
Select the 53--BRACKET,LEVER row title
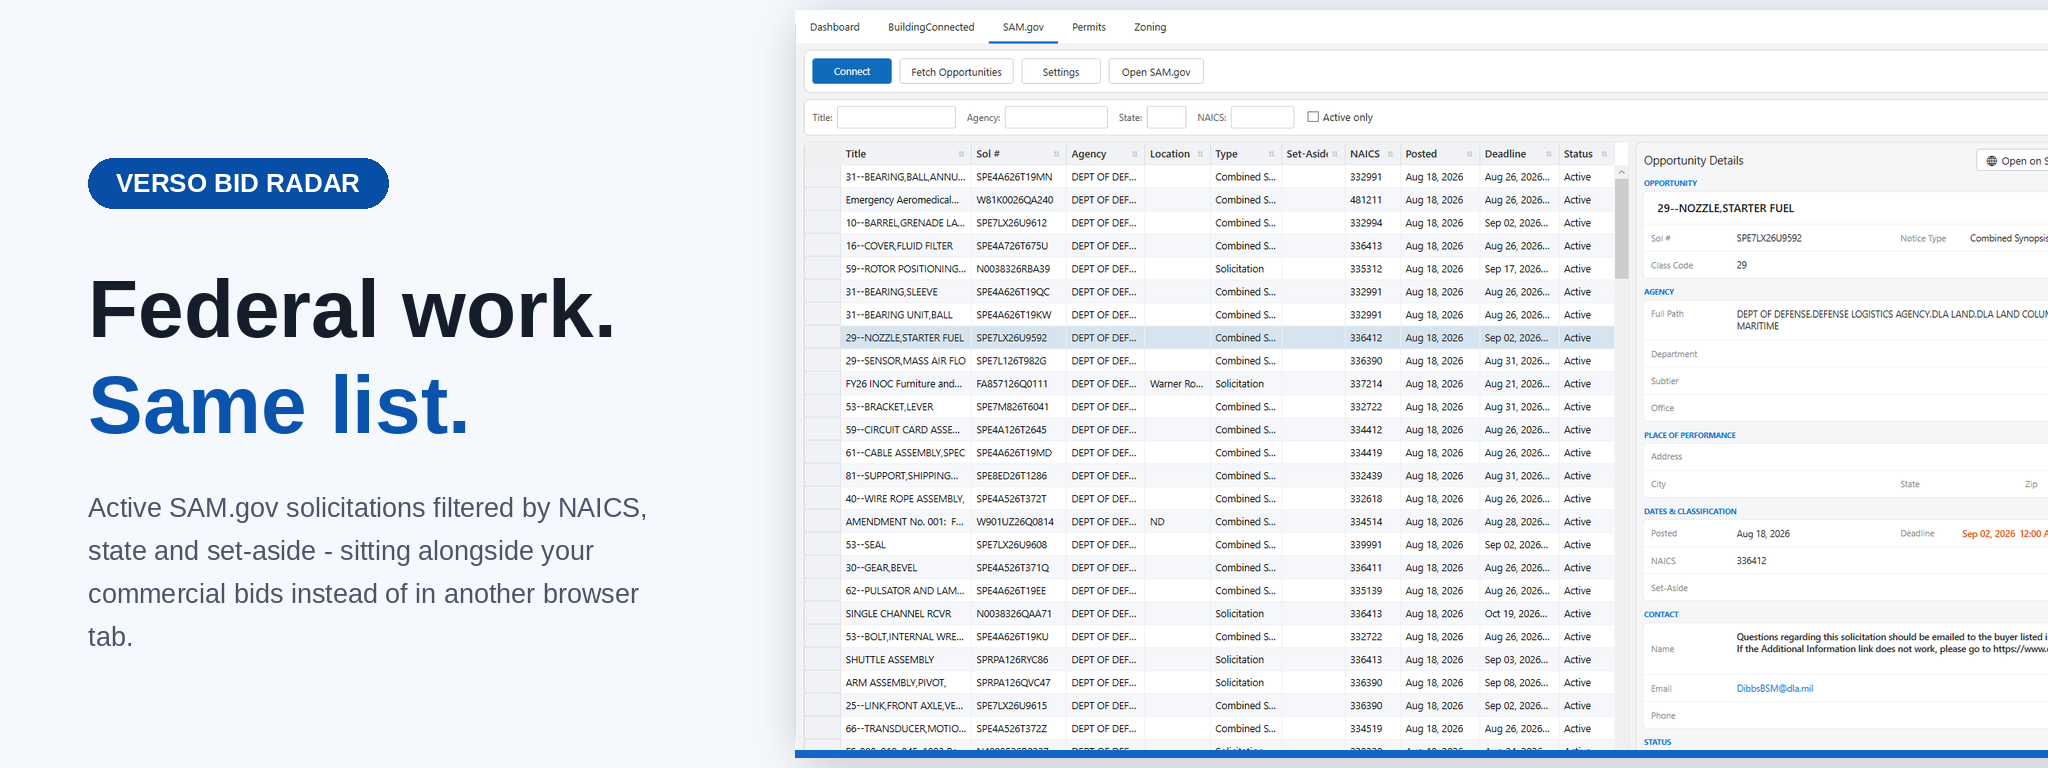point(889,407)
